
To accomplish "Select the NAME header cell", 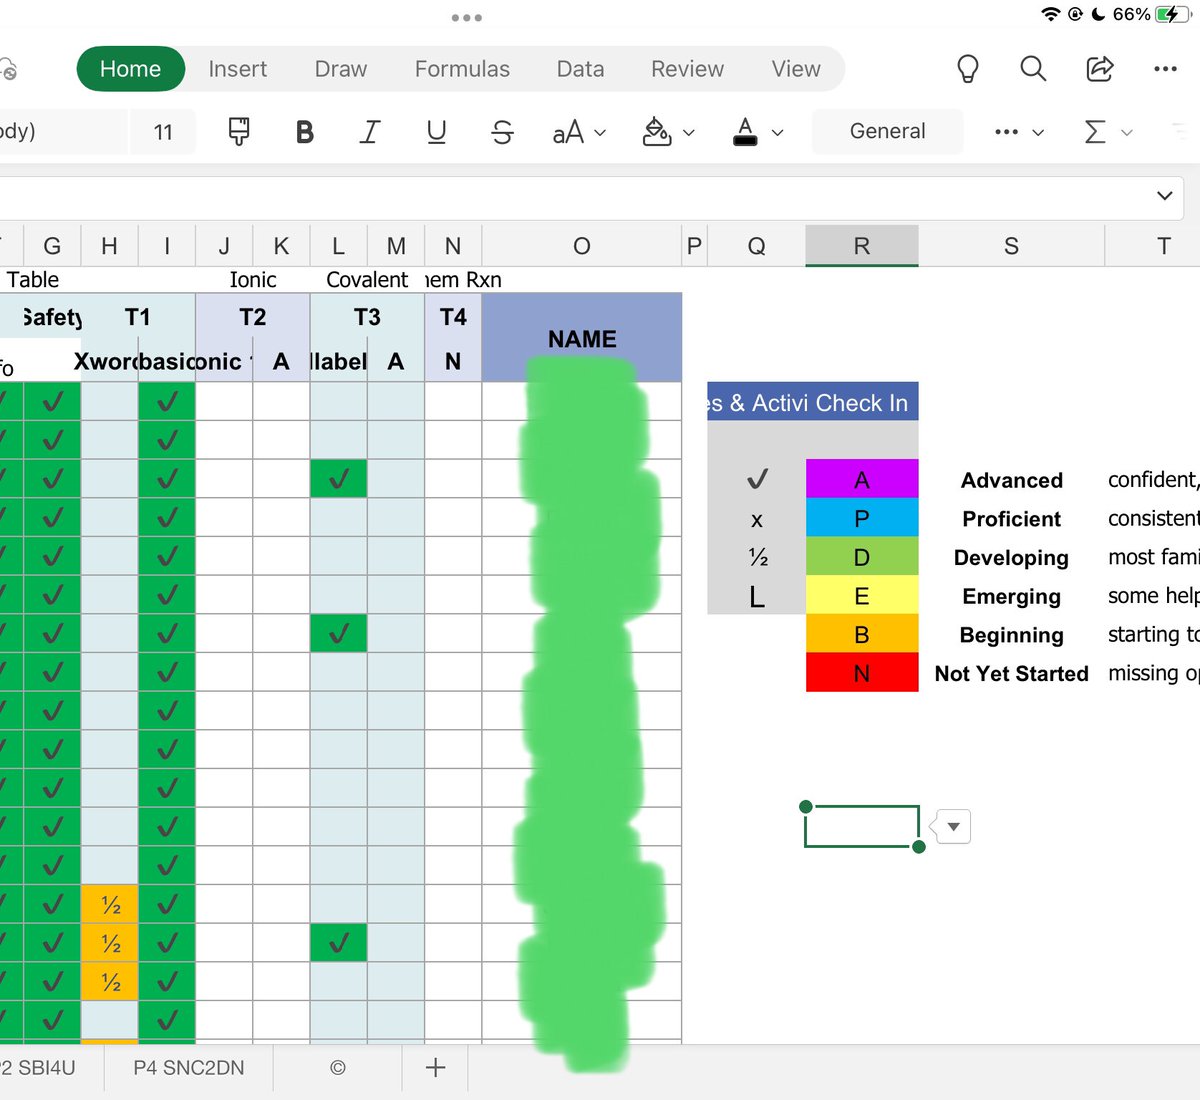I will click(582, 338).
